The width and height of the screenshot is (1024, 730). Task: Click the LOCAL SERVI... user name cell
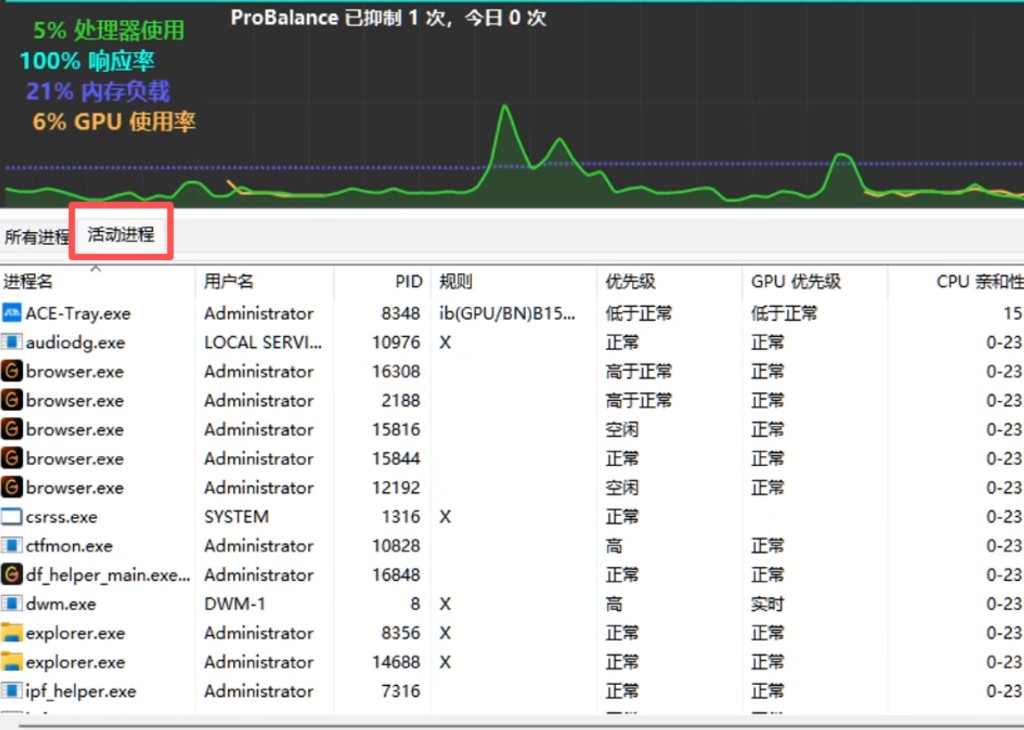(x=263, y=342)
